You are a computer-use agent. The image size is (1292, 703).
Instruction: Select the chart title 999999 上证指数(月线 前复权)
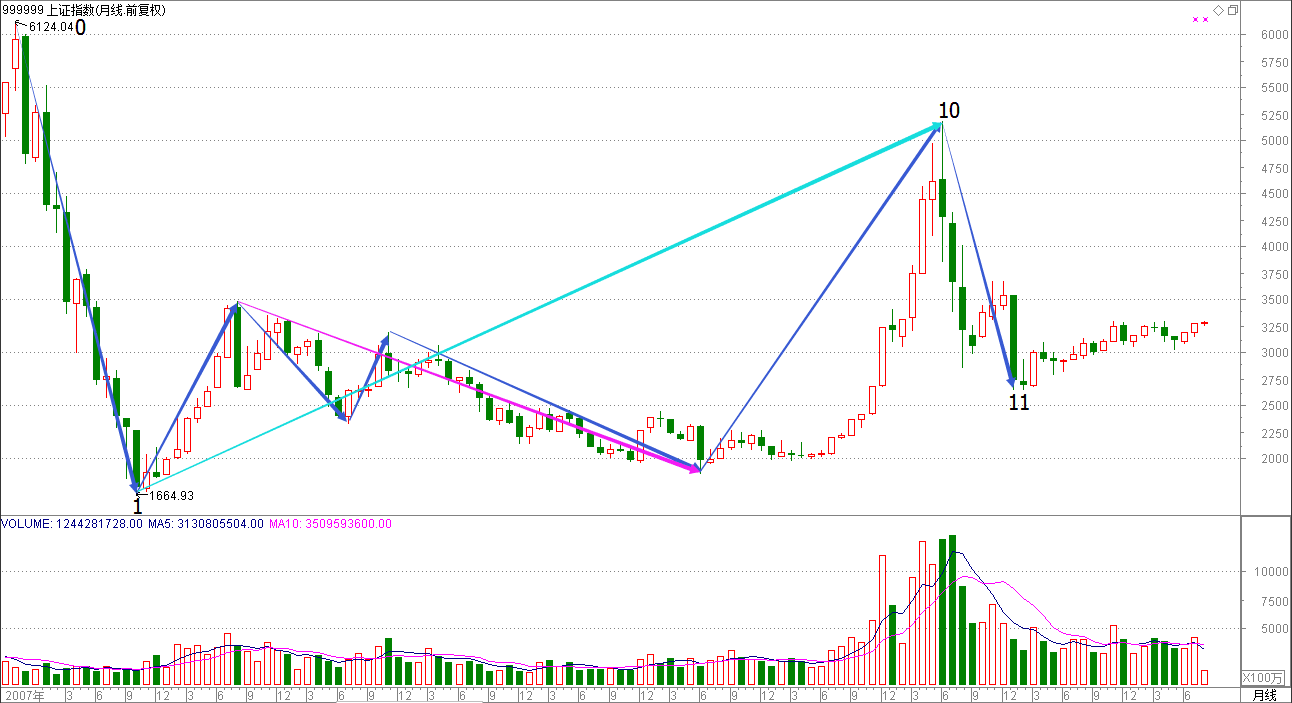(86, 10)
